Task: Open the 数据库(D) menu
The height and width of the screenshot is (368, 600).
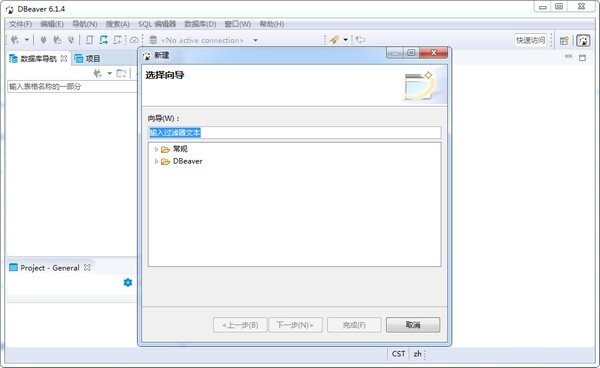Action: (x=200, y=24)
